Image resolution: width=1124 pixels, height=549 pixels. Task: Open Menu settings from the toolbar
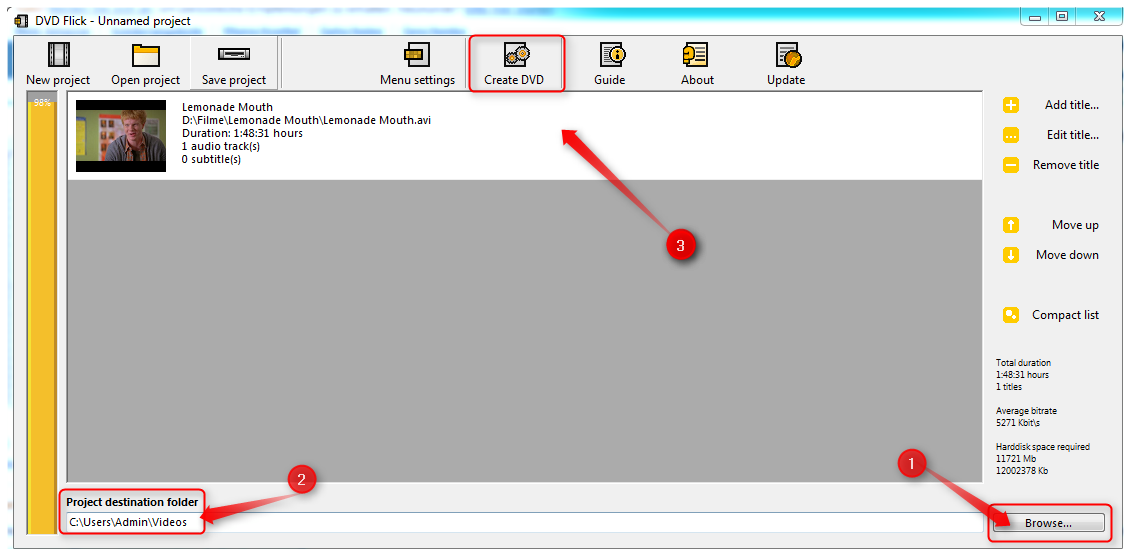coord(417,55)
